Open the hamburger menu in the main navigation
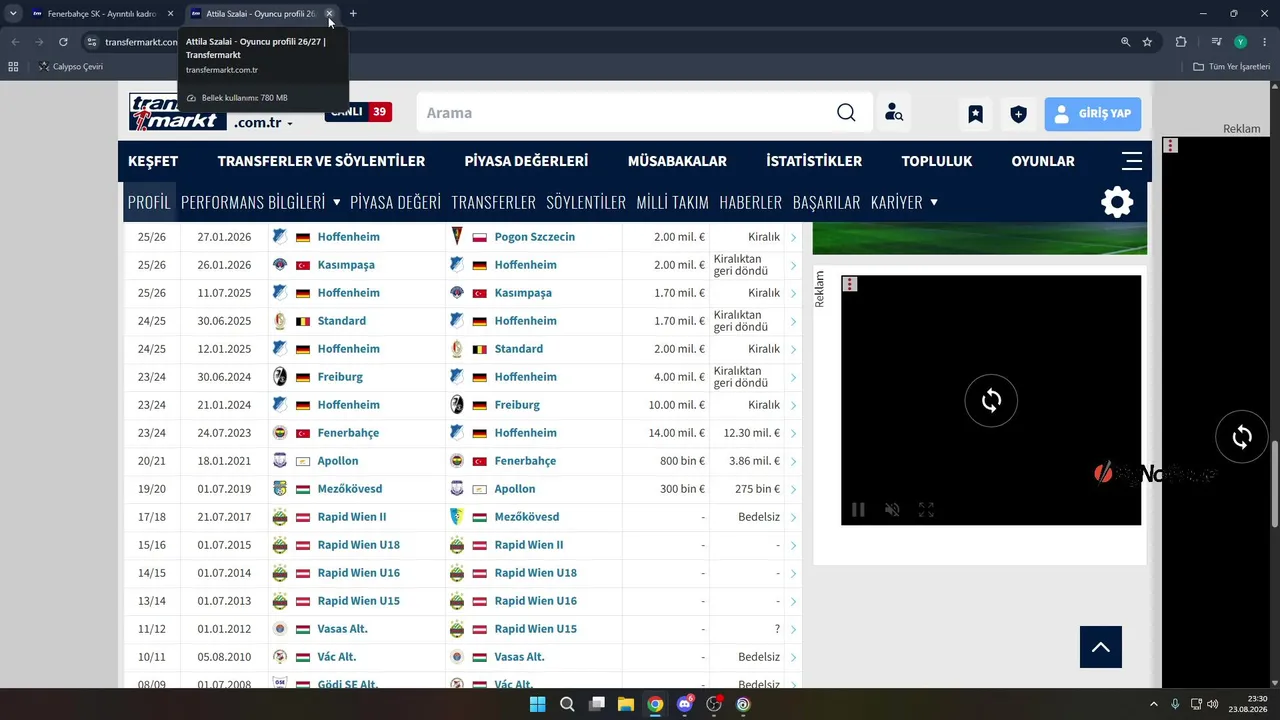 point(1132,161)
